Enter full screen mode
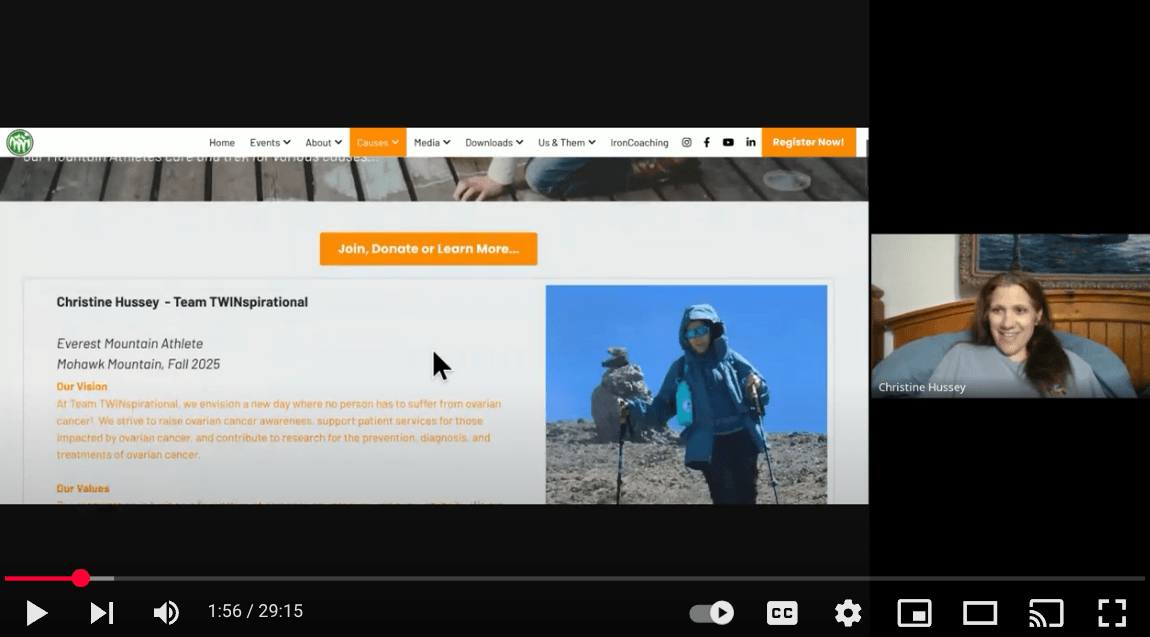The height and width of the screenshot is (637, 1150). 1112,612
